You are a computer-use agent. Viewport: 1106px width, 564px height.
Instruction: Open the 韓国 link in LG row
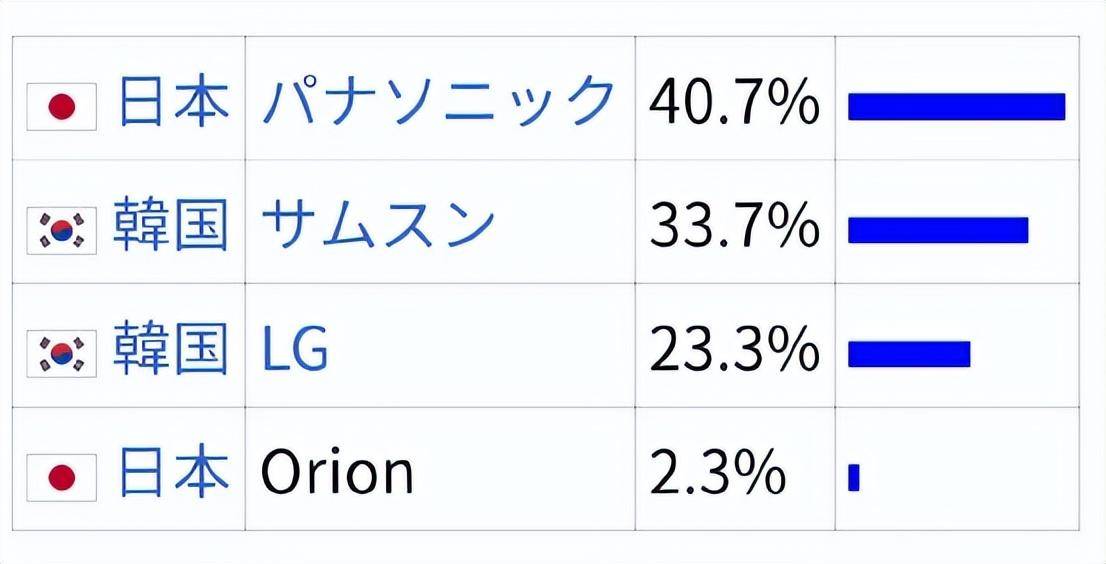tap(171, 350)
